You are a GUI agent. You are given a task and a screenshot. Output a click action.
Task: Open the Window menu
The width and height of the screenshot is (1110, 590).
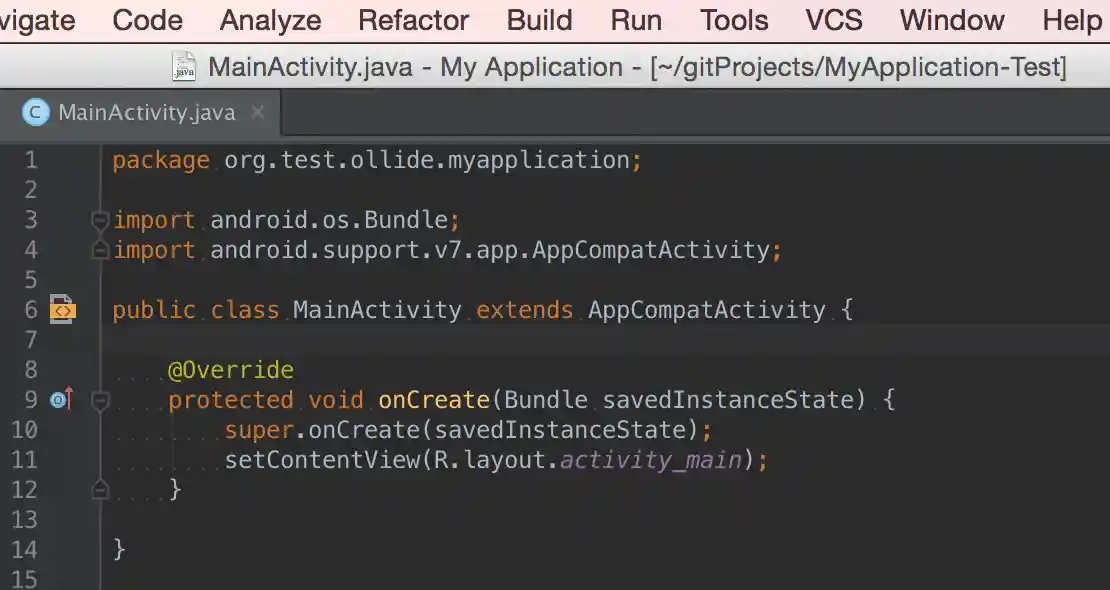[950, 20]
